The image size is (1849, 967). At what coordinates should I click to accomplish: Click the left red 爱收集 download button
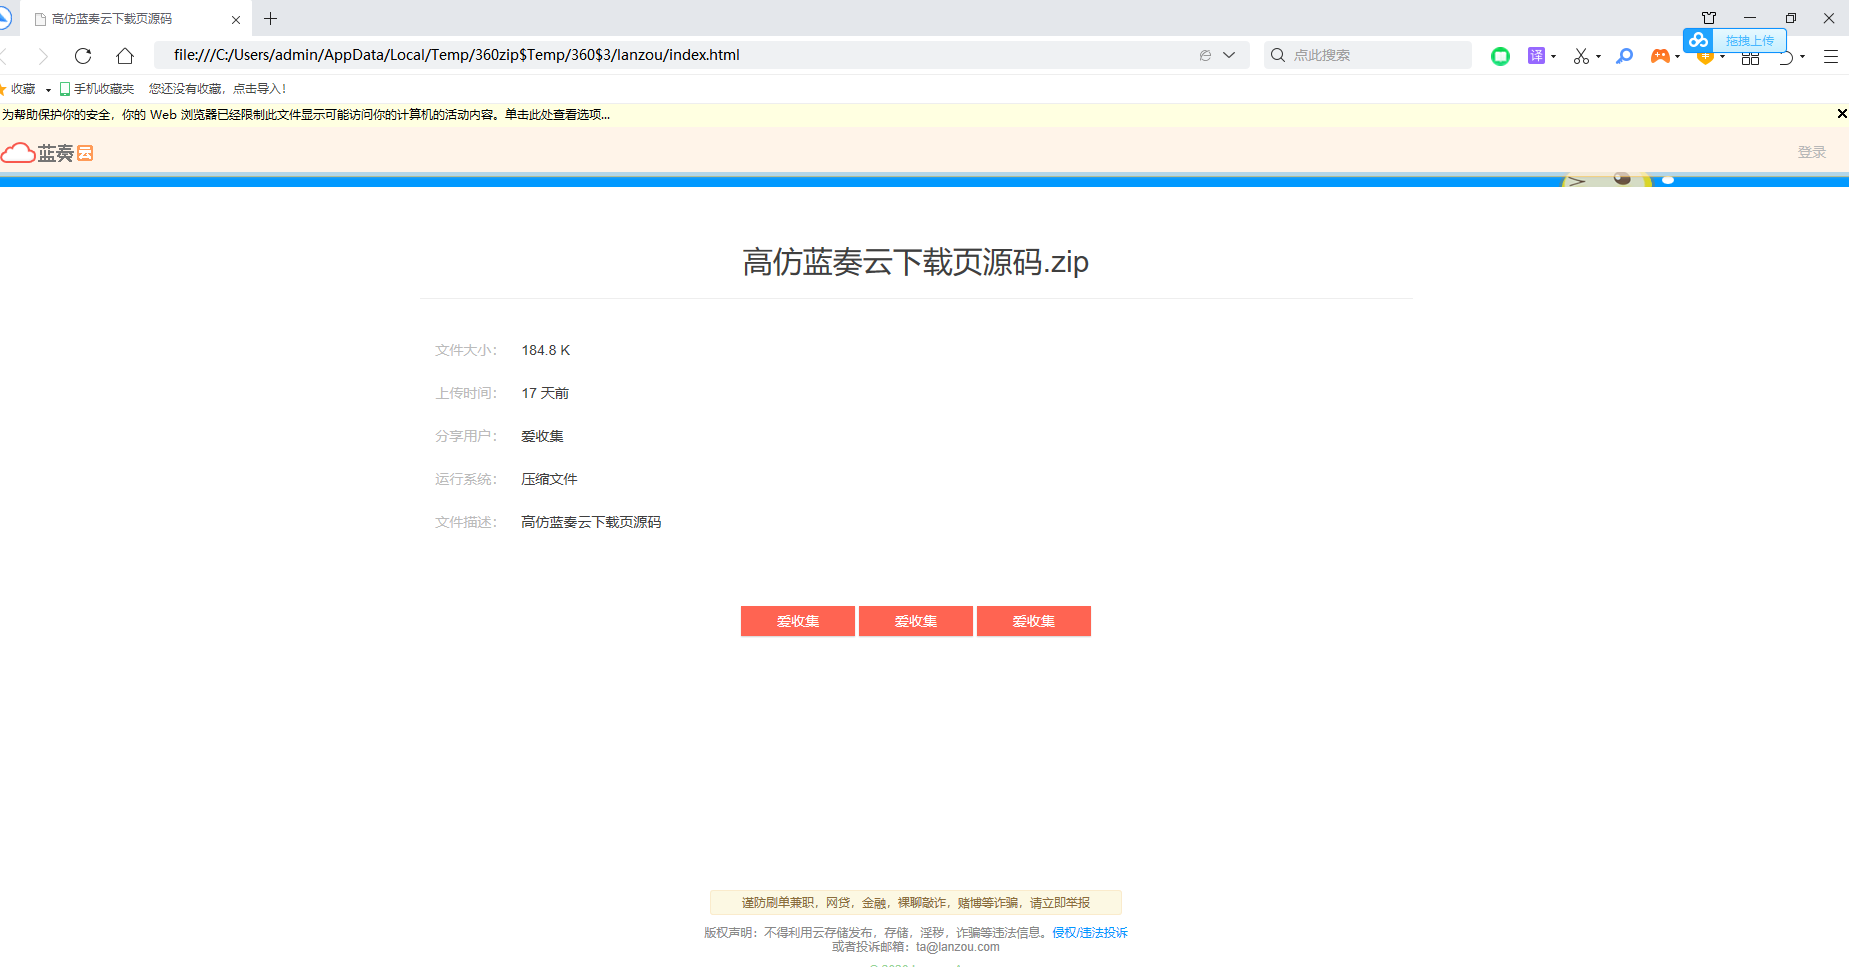click(798, 621)
